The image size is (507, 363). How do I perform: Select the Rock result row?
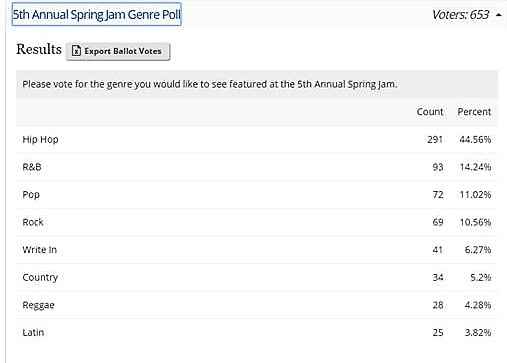[x=257, y=222]
